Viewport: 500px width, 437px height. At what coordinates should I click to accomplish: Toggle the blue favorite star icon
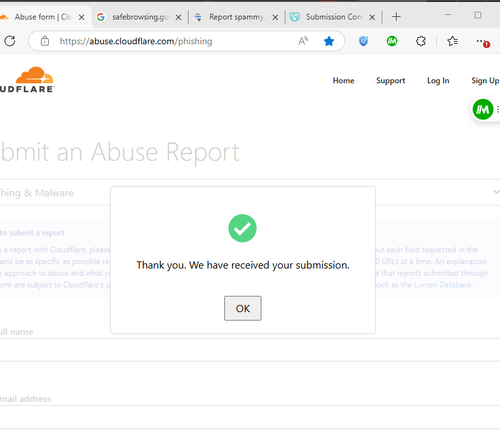click(329, 41)
